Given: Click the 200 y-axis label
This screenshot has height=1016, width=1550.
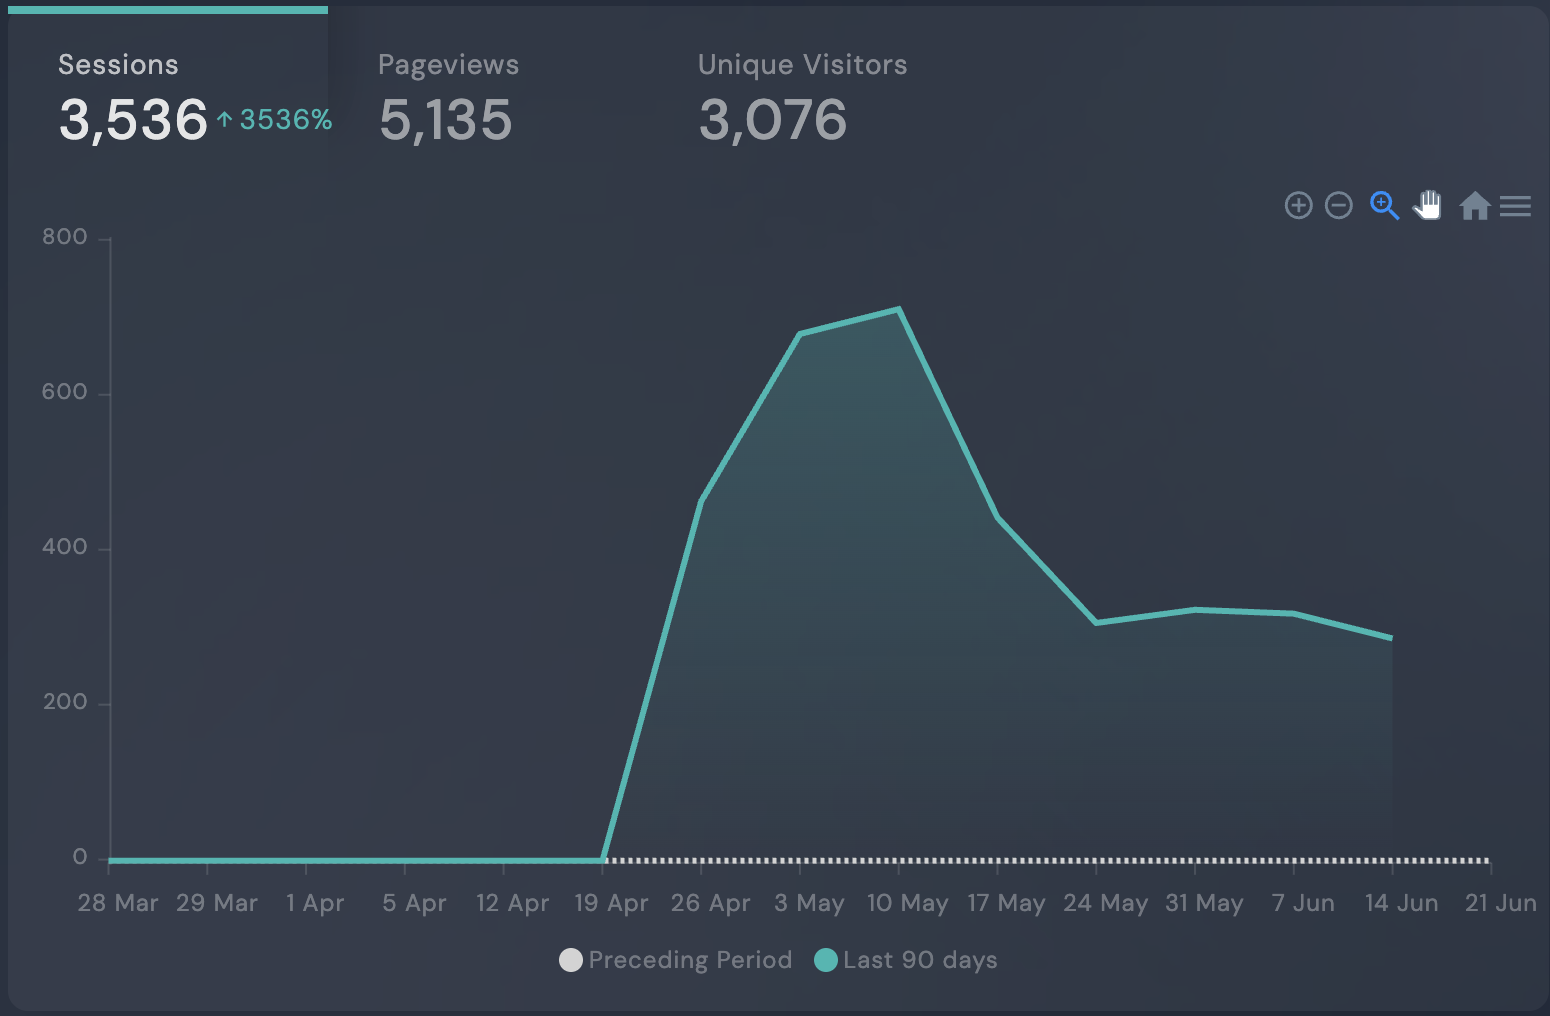Looking at the screenshot, I should click(65, 702).
